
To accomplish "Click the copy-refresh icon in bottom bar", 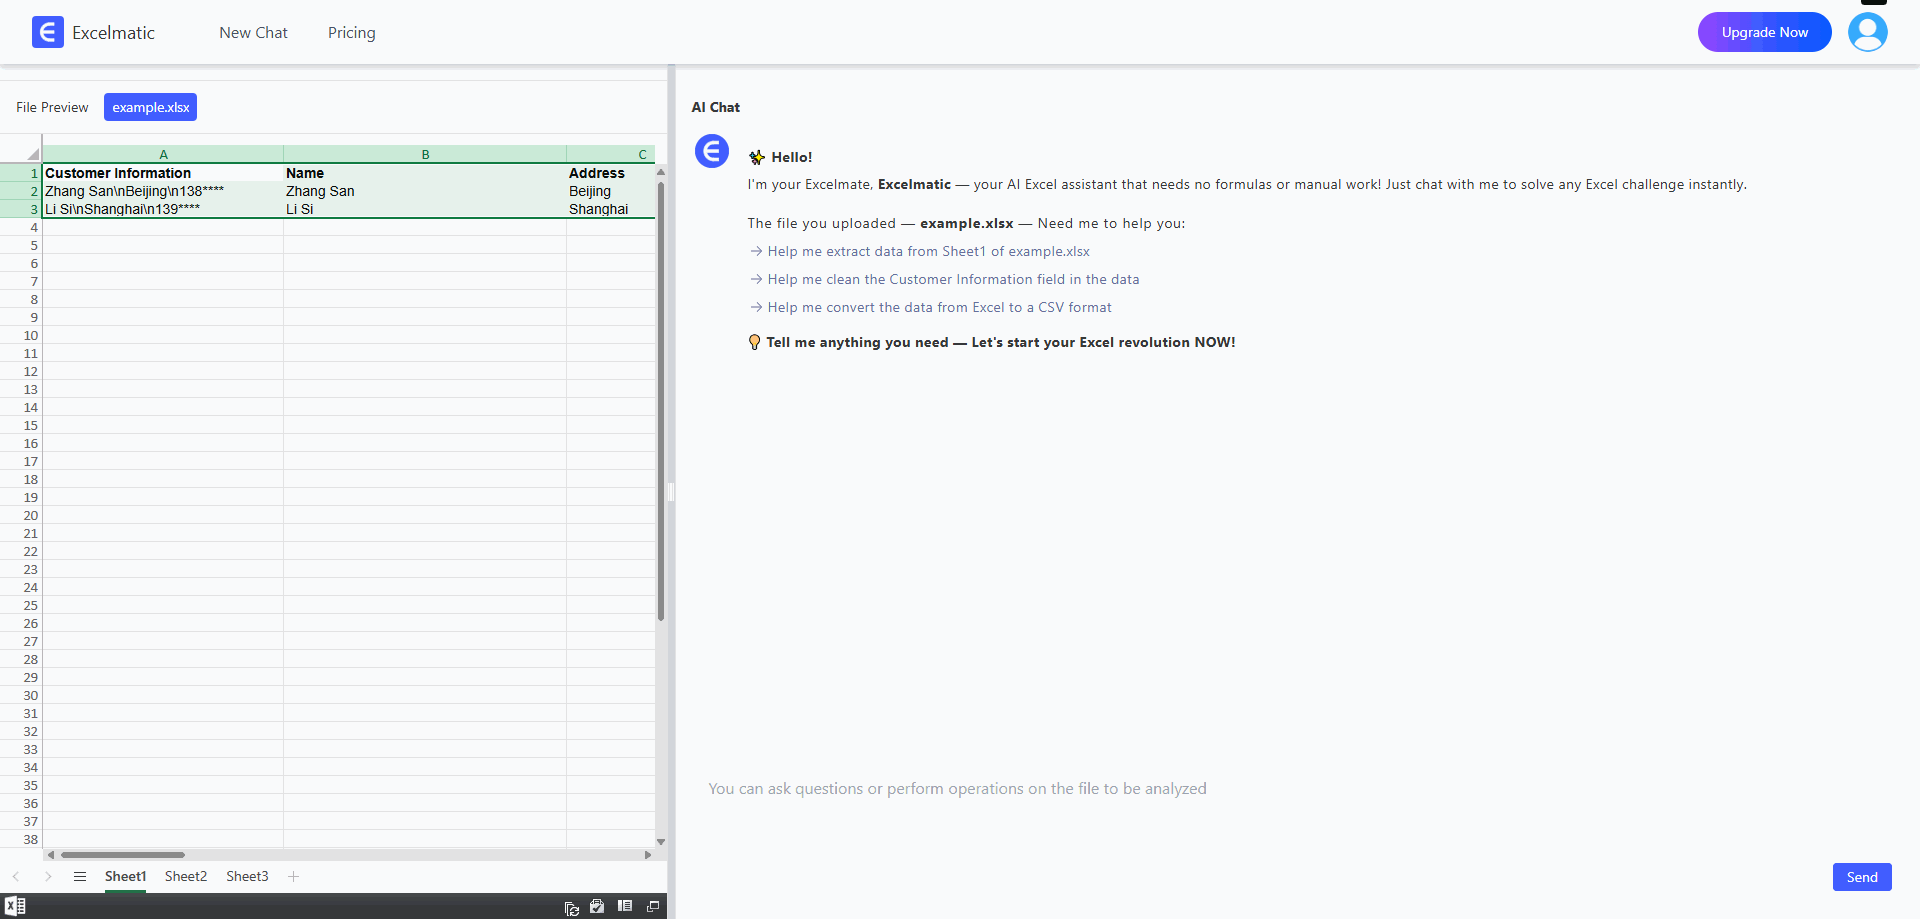I will point(572,907).
